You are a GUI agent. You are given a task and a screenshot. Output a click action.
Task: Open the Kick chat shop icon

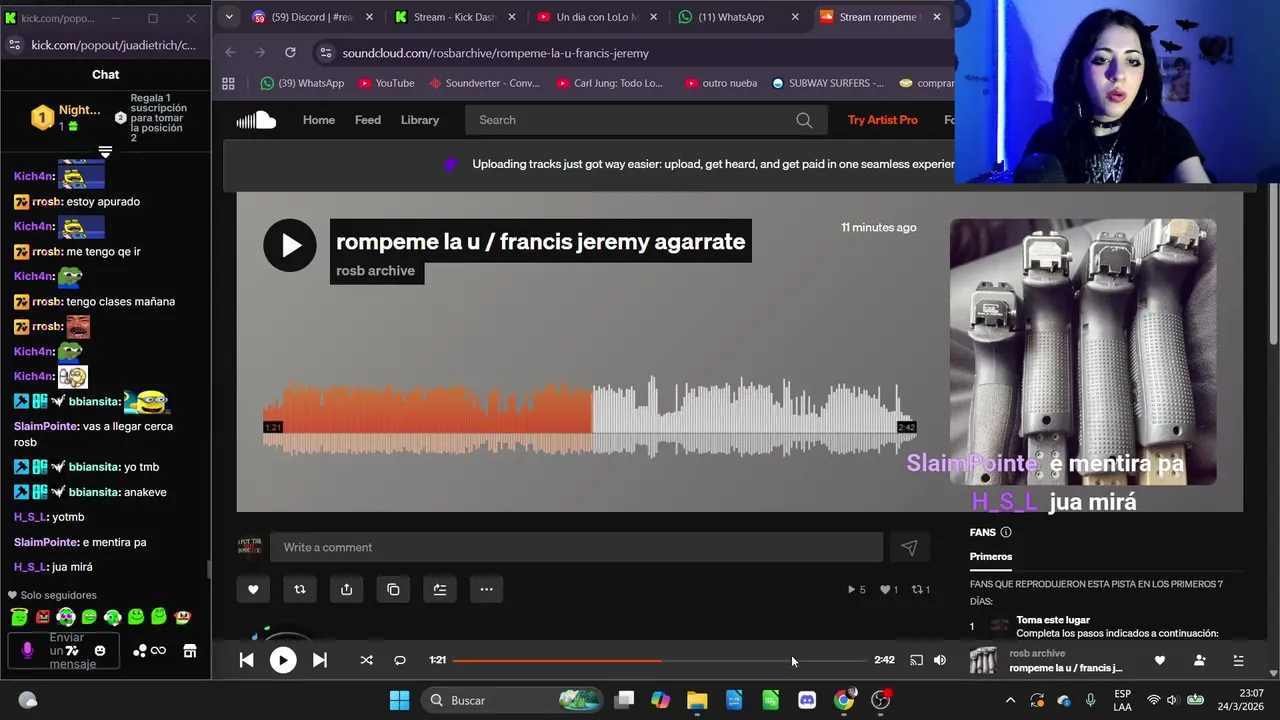click(x=190, y=651)
